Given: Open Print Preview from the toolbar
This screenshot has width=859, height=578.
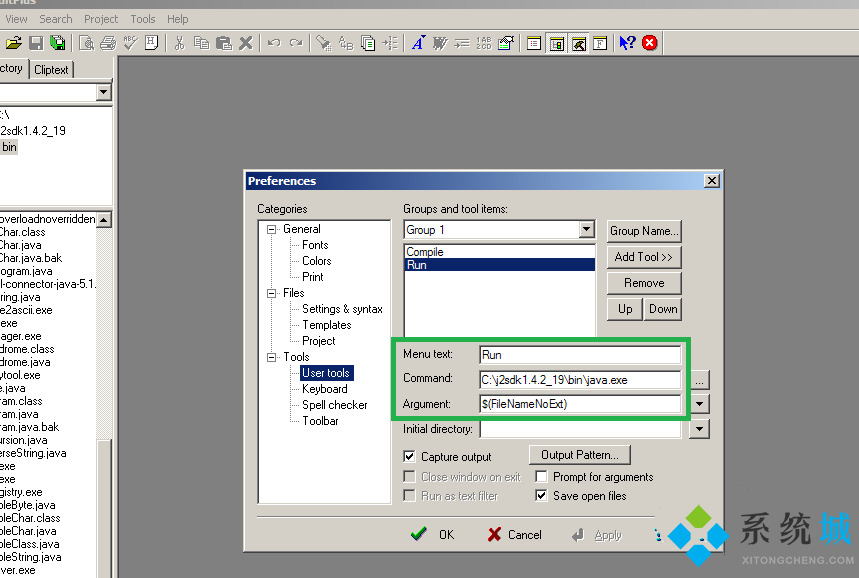Looking at the screenshot, I should (87, 42).
